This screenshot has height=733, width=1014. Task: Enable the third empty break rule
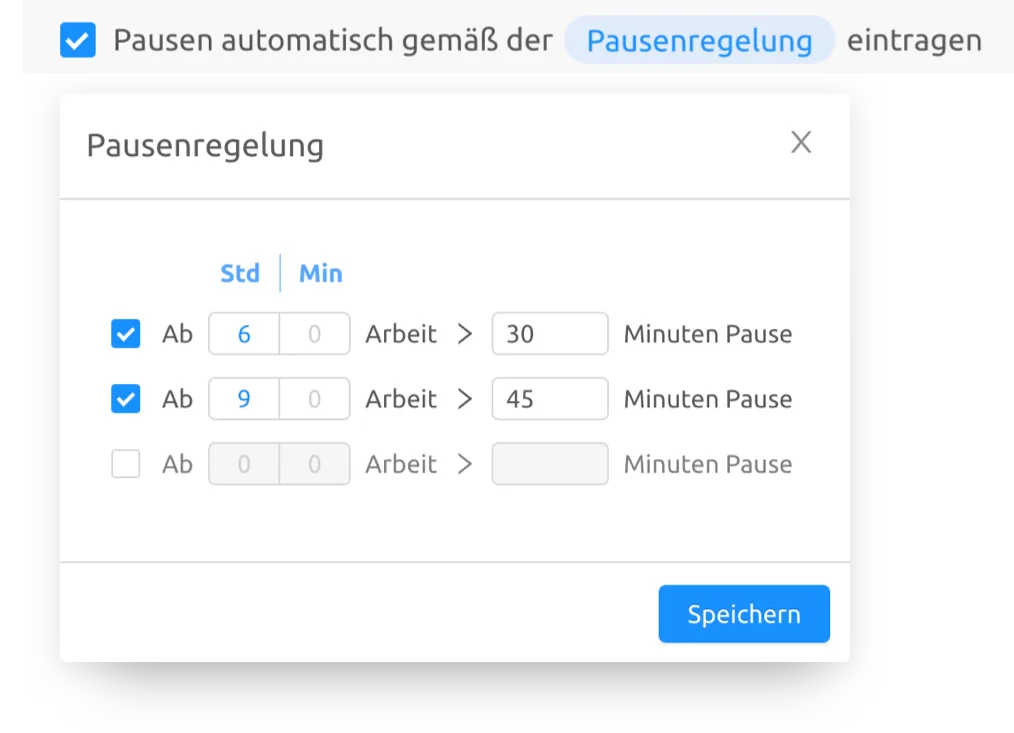tap(125, 464)
